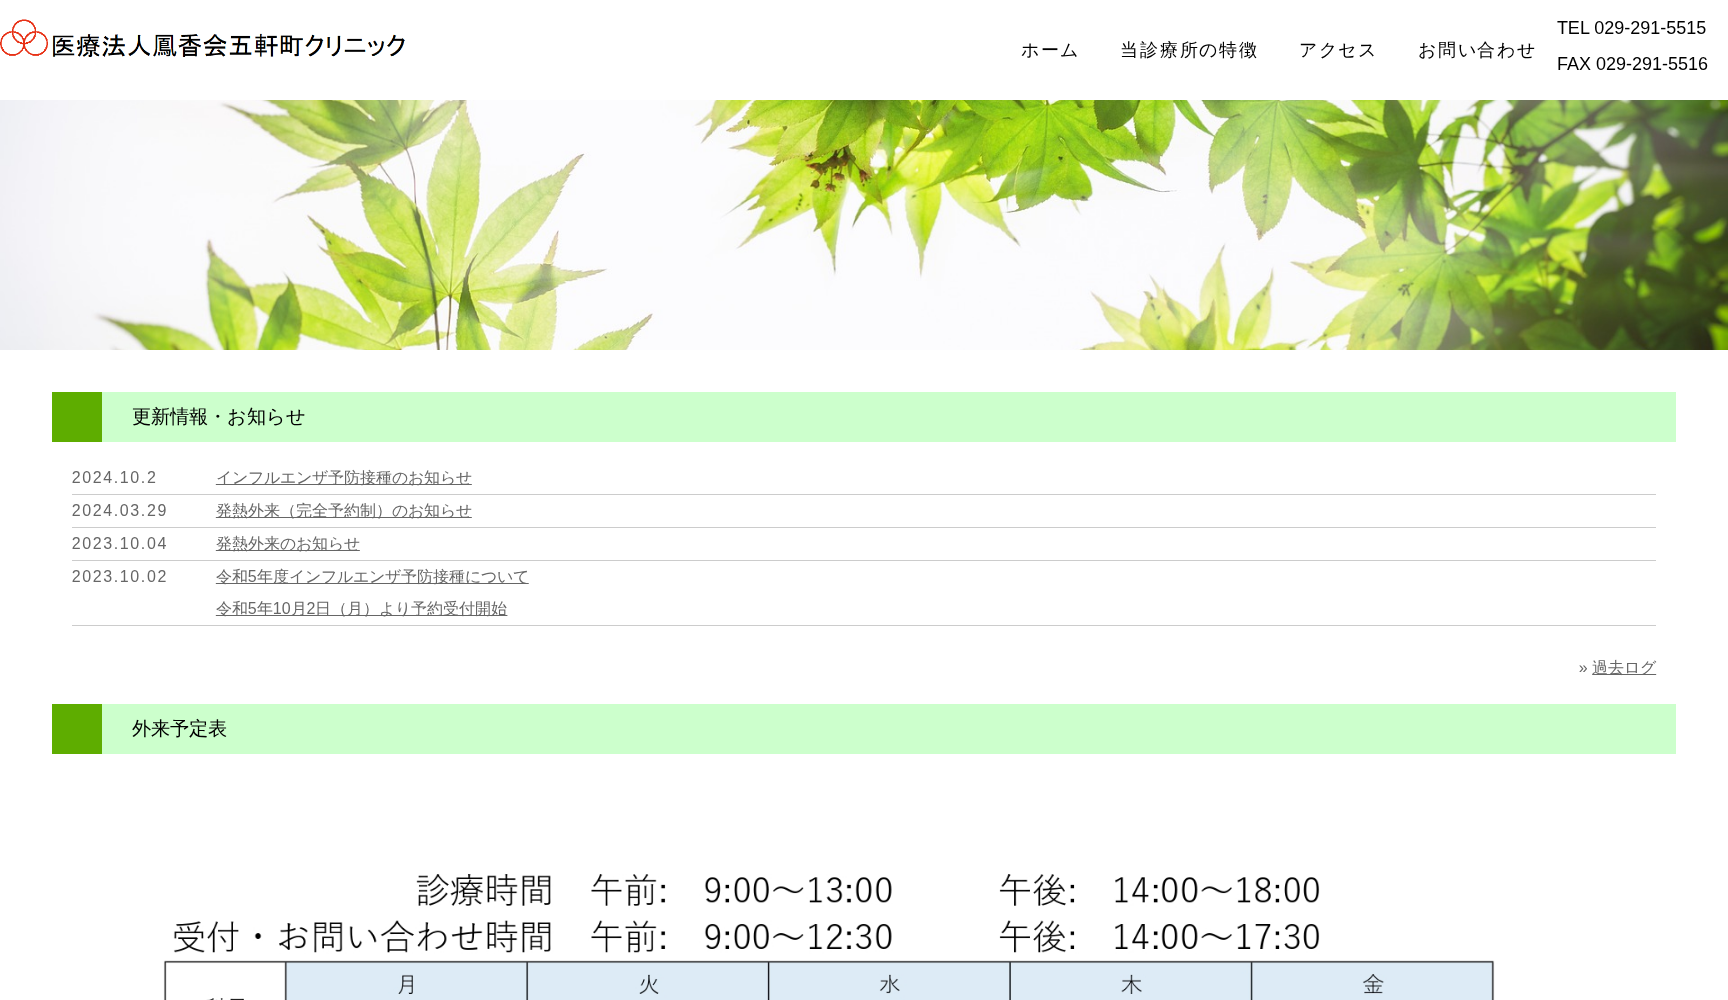Open the ホーム menu item
This screenshot has height=1000, width=1728.
1049,50
